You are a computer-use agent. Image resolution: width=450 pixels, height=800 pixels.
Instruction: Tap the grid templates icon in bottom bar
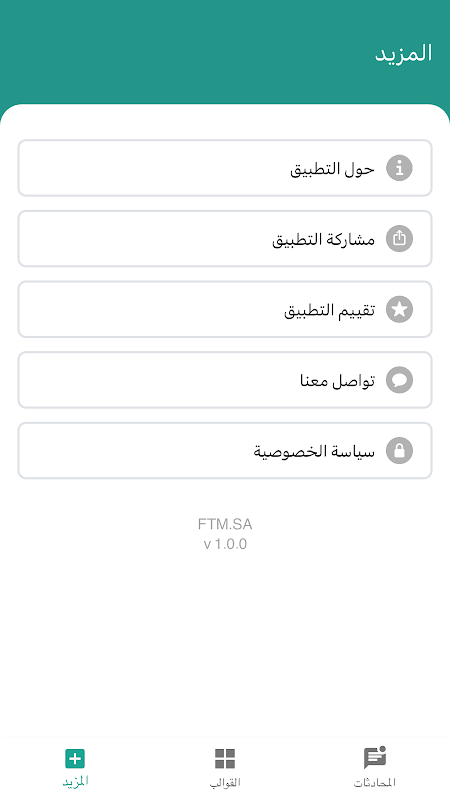click(x=225, y=759)
